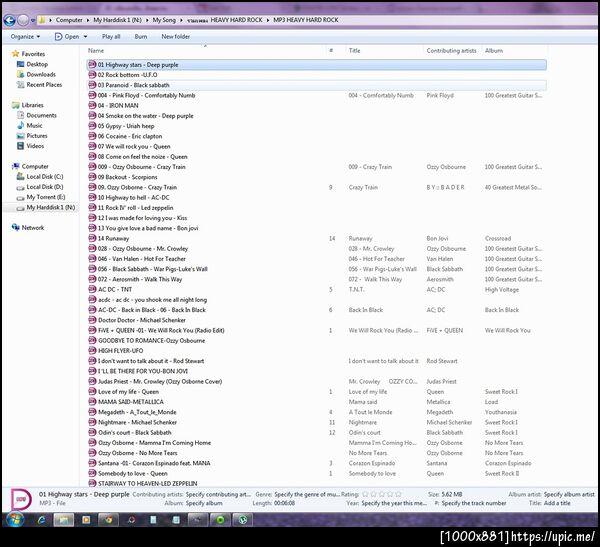
Task: Select file 10 Highway to hell - AC-DC
Action: click(x=133, y=198)
